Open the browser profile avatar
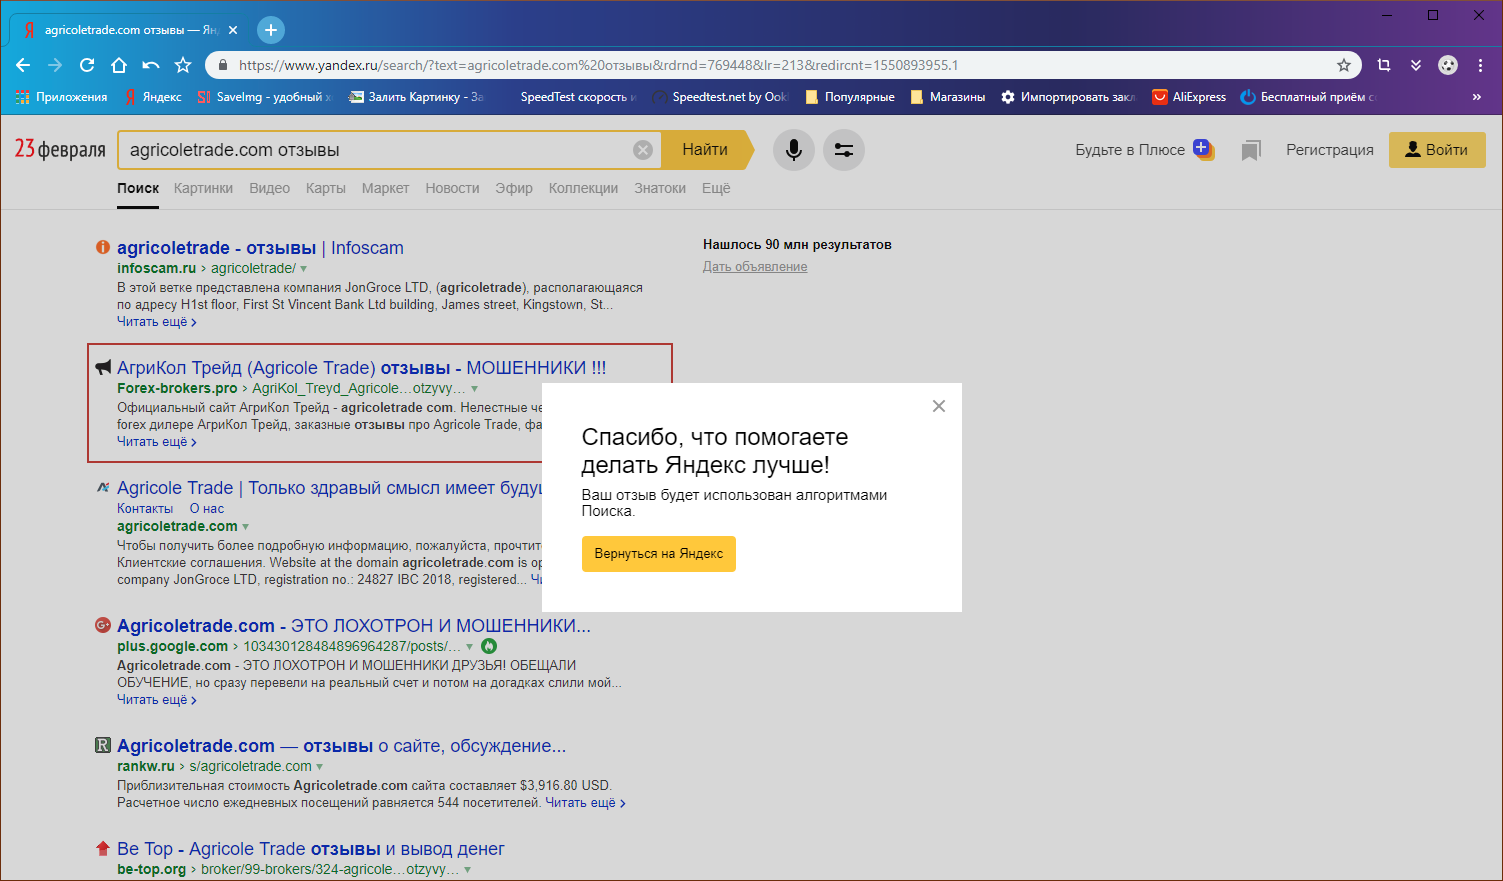This screenshot has width=1503, height=881. tap(1448, 65)
